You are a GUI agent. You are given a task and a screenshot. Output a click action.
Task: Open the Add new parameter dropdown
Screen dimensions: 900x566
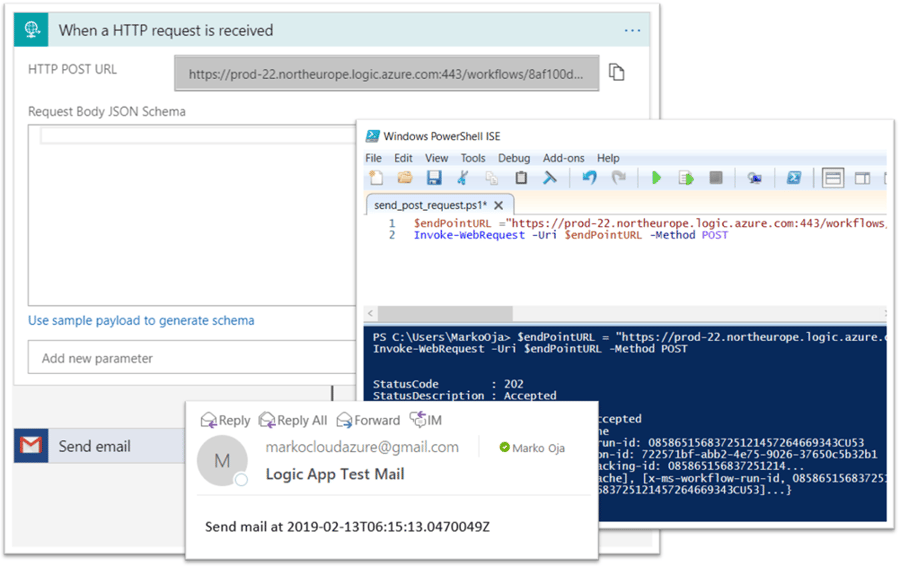coord(192,358)
